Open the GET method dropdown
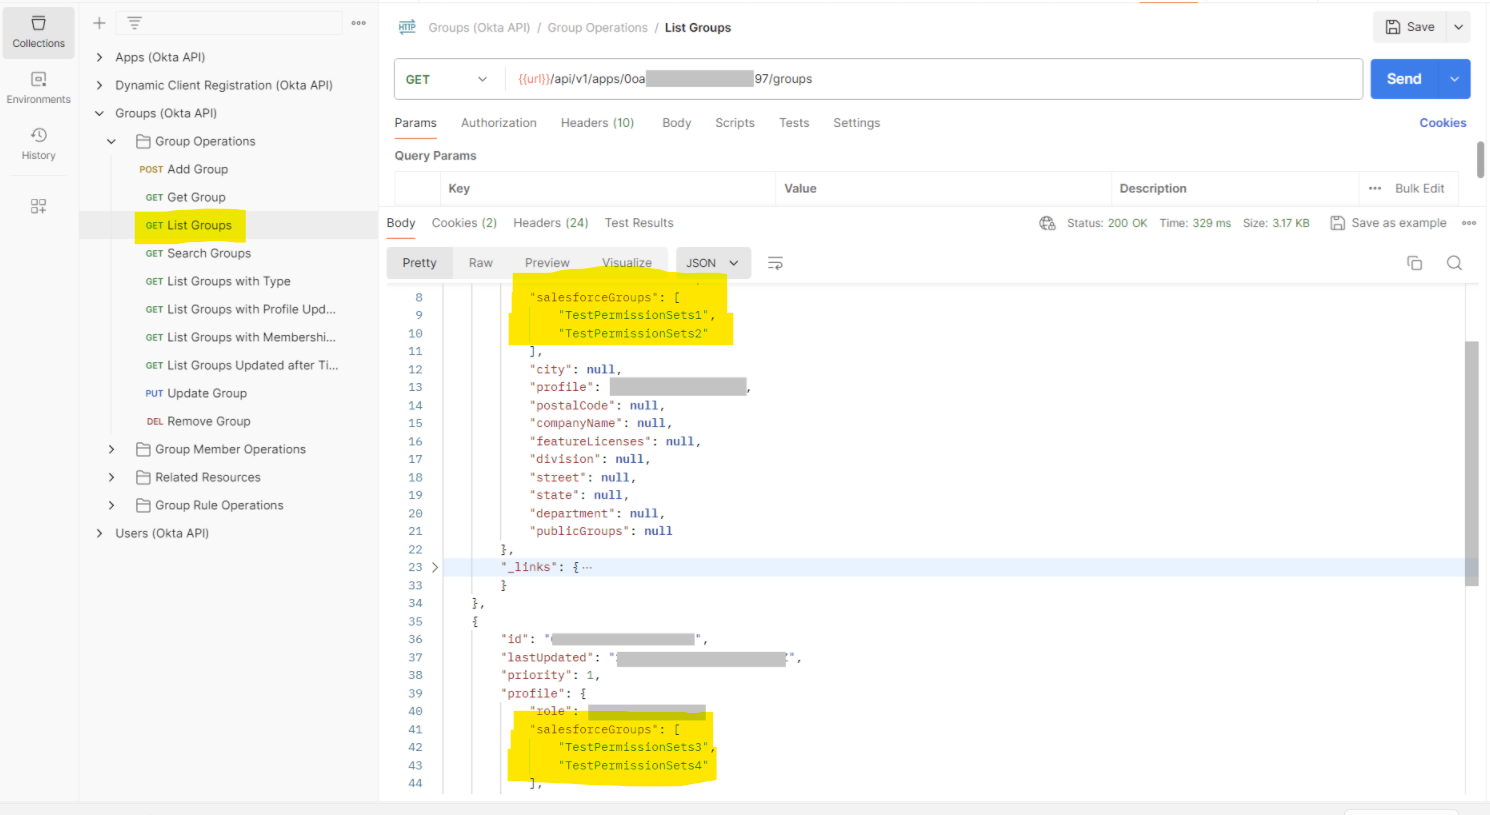1490x815 pixels. pos(446,79)
